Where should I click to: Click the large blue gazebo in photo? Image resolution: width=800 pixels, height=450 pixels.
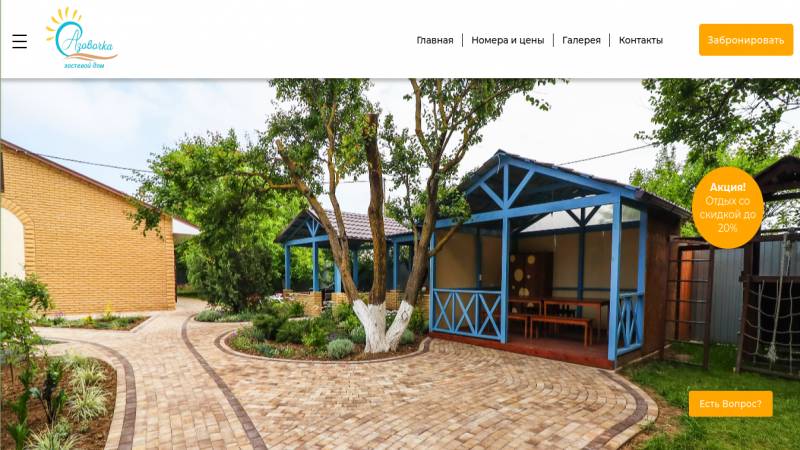[556, 258]
